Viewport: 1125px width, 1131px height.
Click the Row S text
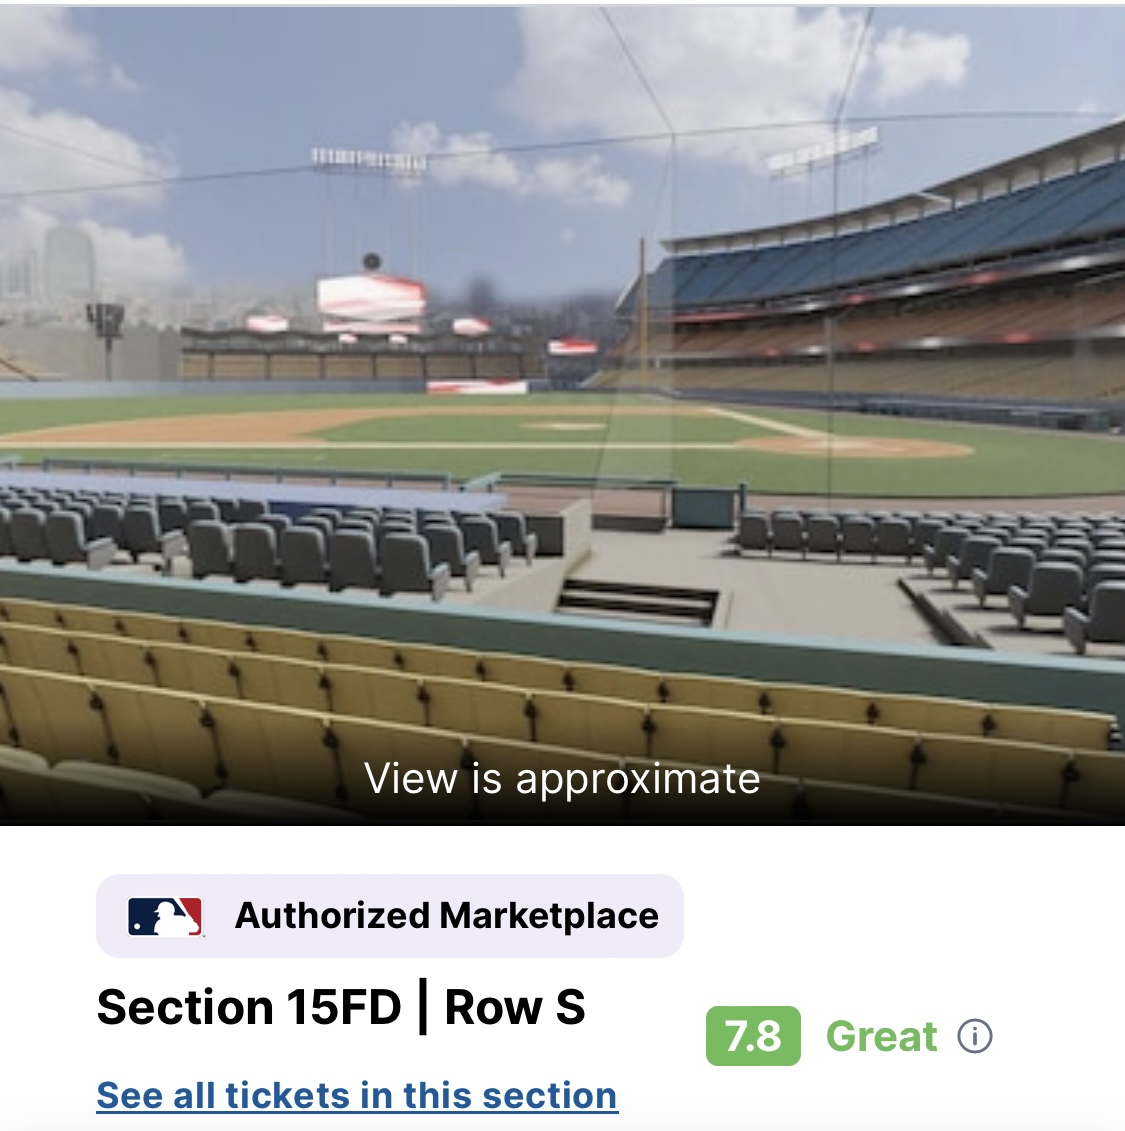coord(515,1007)
